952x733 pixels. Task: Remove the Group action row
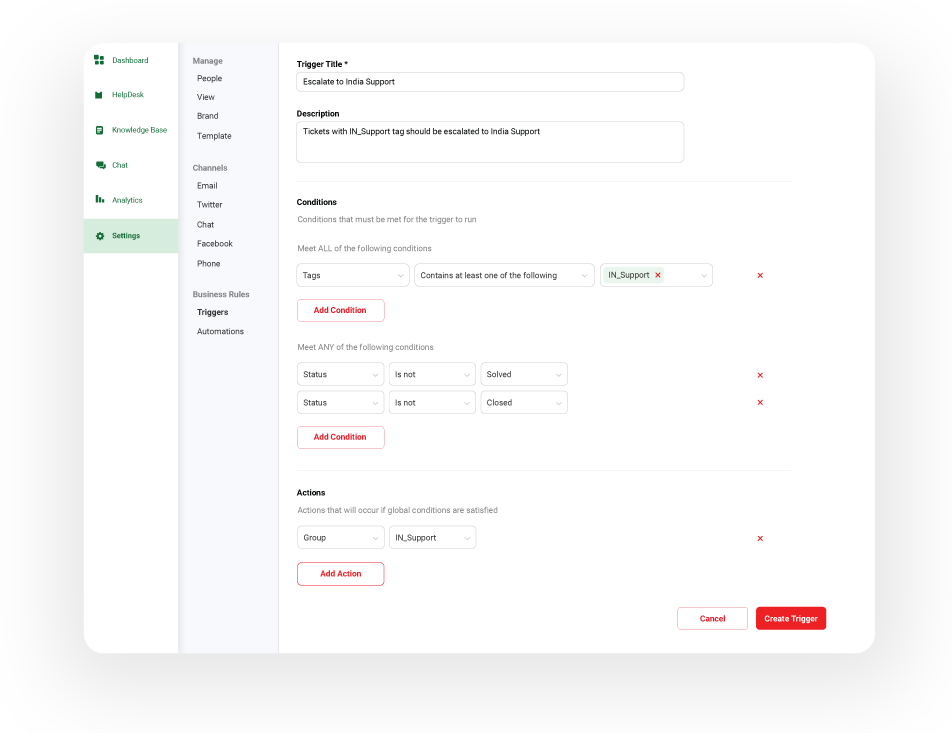tap(760, 538)
